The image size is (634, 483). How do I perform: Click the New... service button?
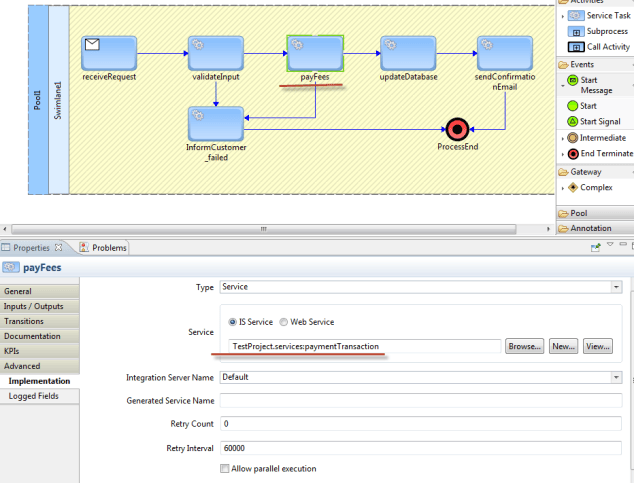coord(563,346)
